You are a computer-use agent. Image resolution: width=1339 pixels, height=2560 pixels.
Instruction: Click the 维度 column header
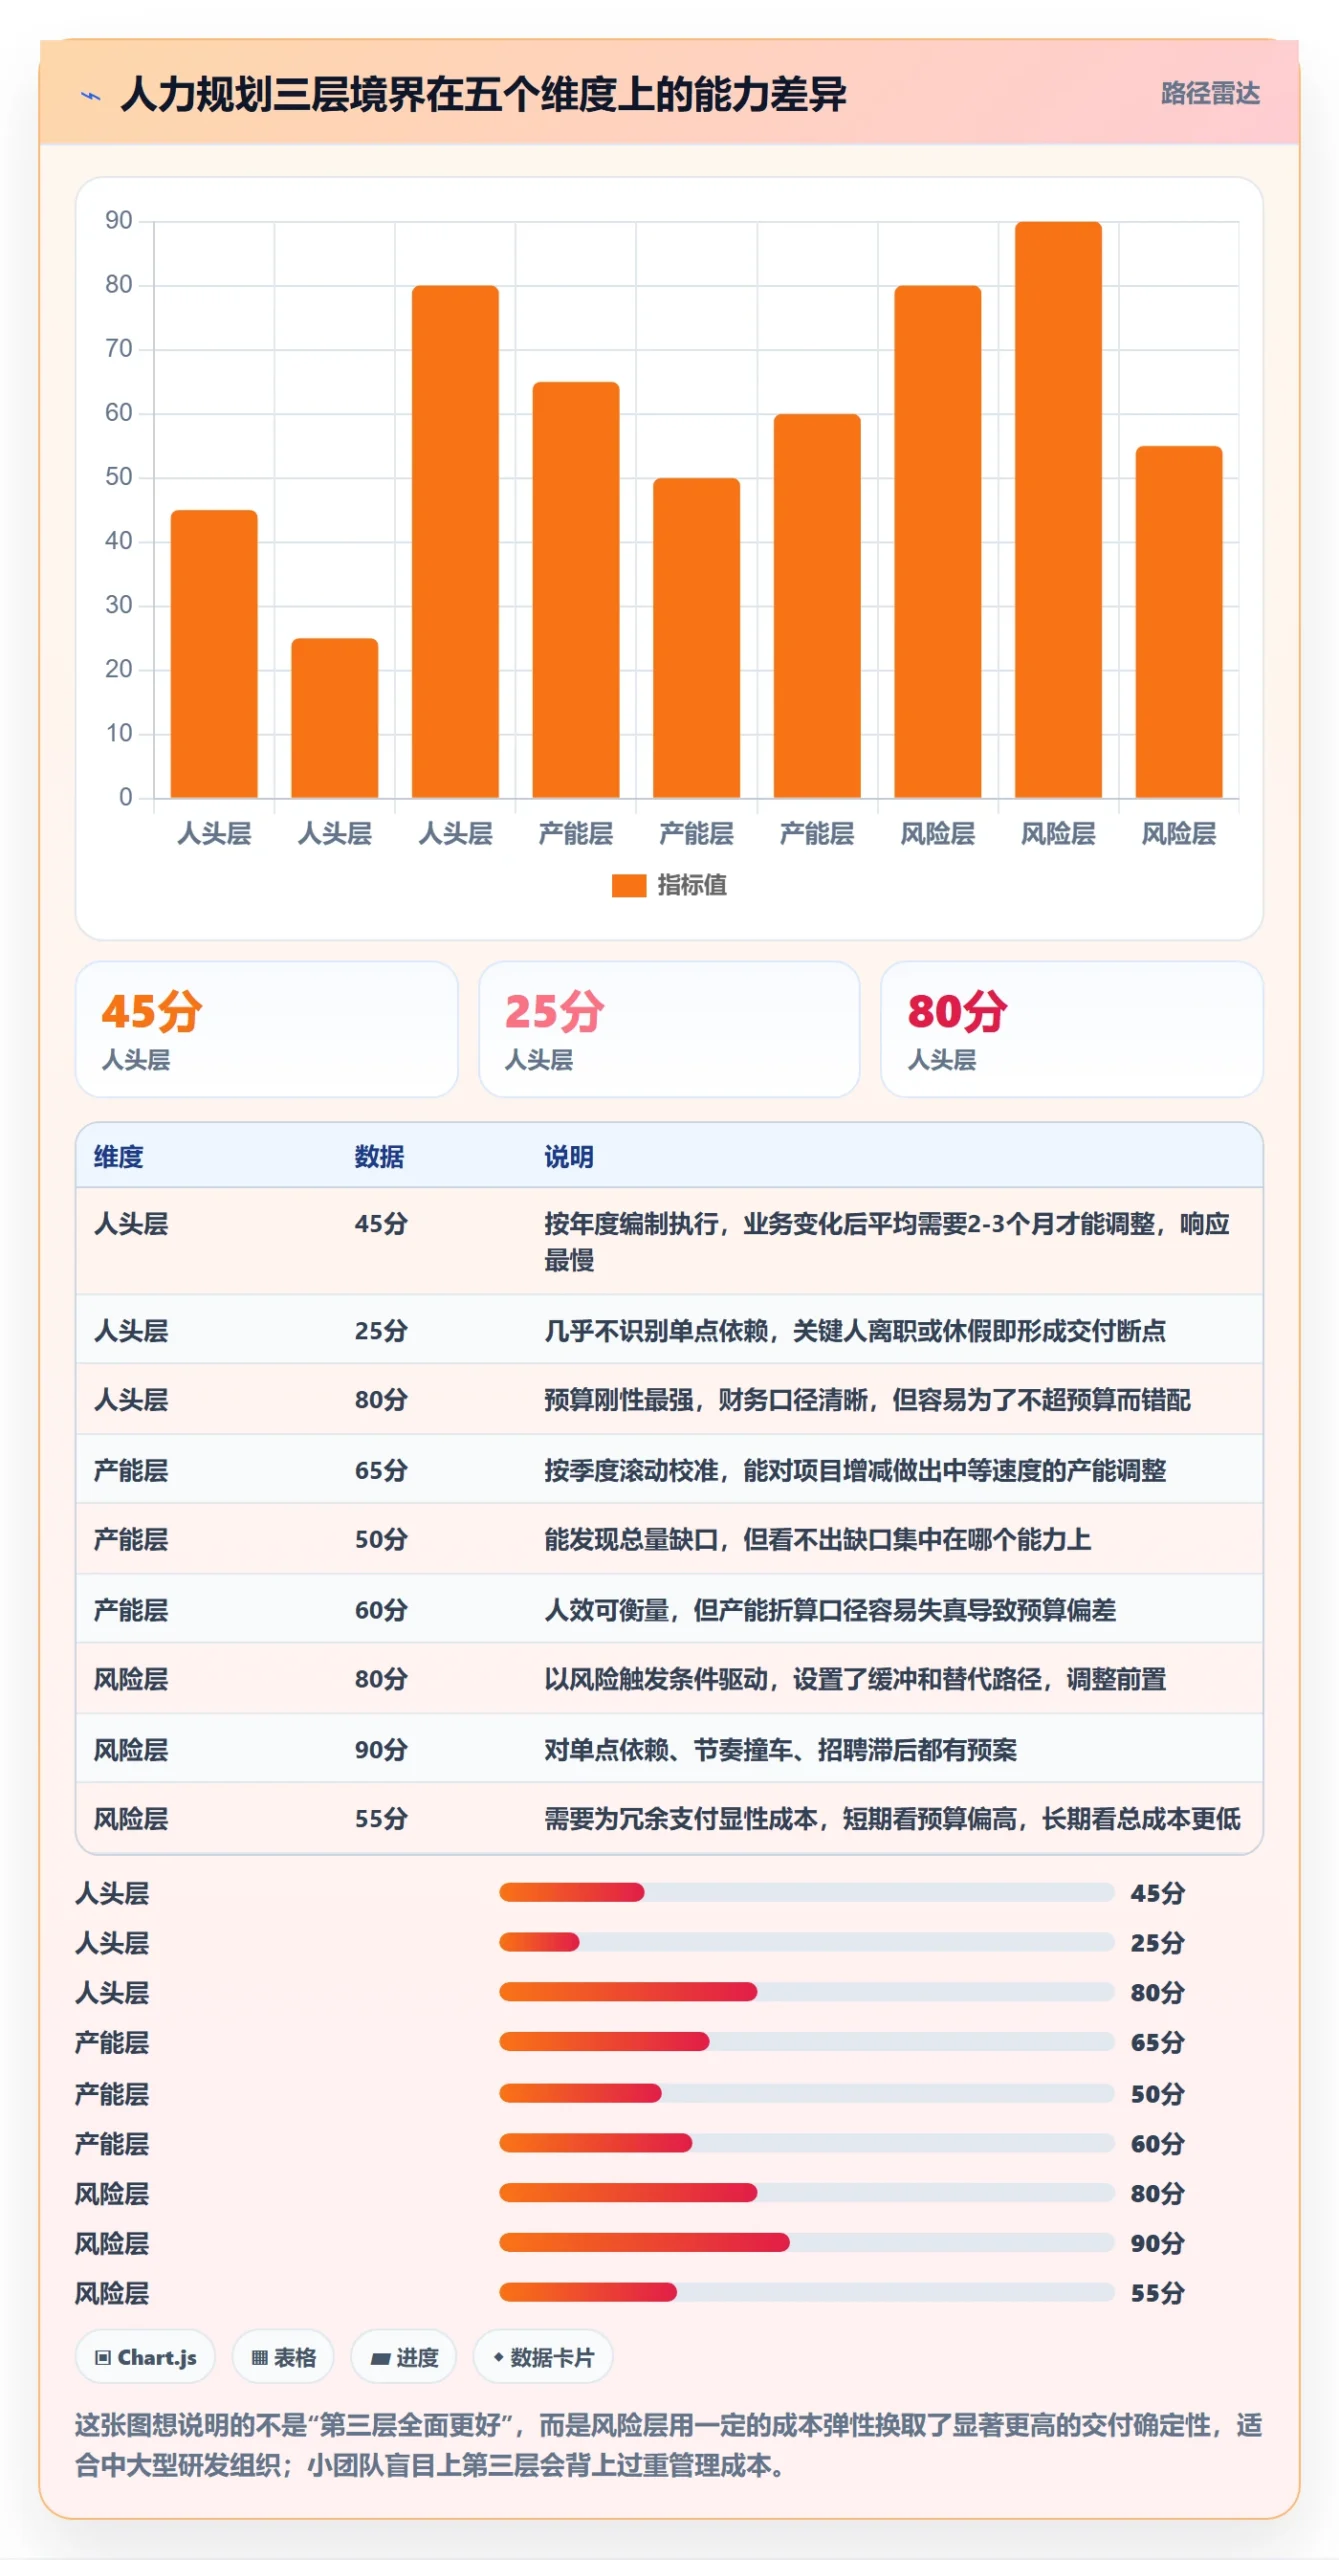119,1157
